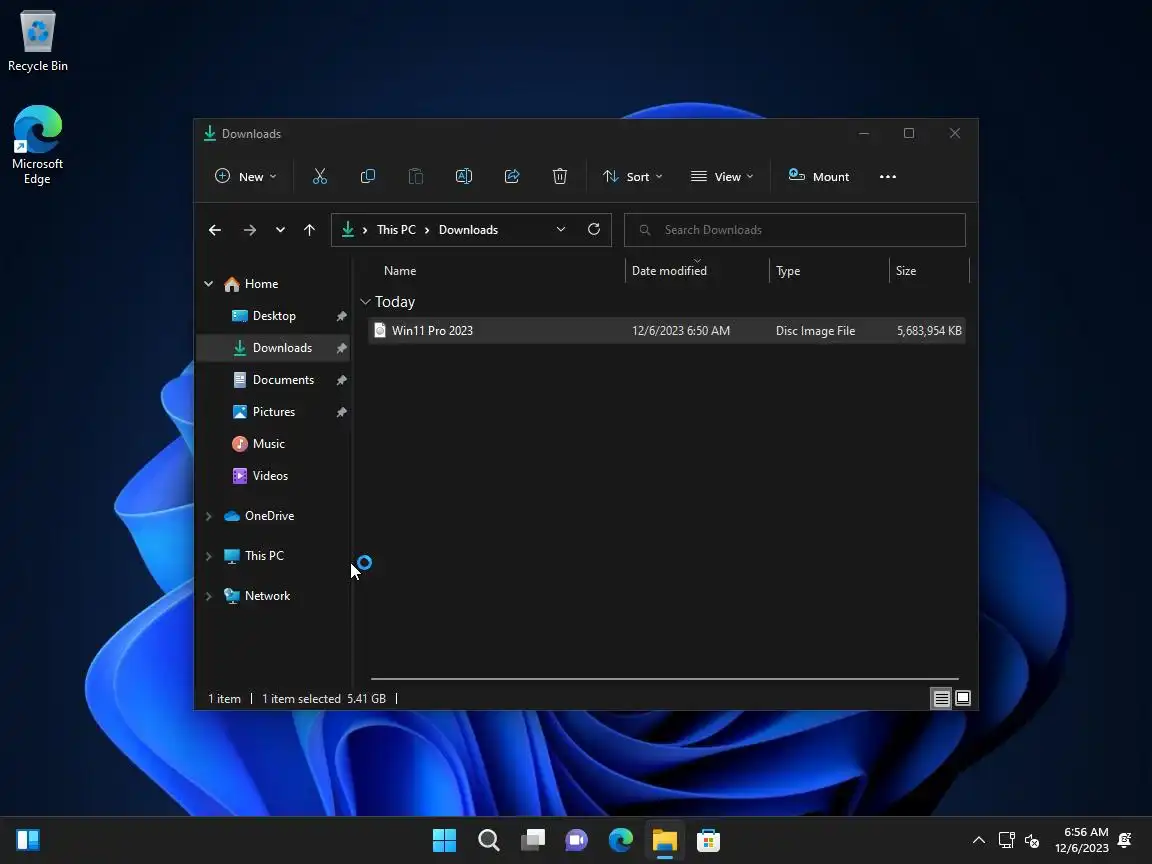
Task: Switch to large thumbnails view icon
Action: pos(962,698)
